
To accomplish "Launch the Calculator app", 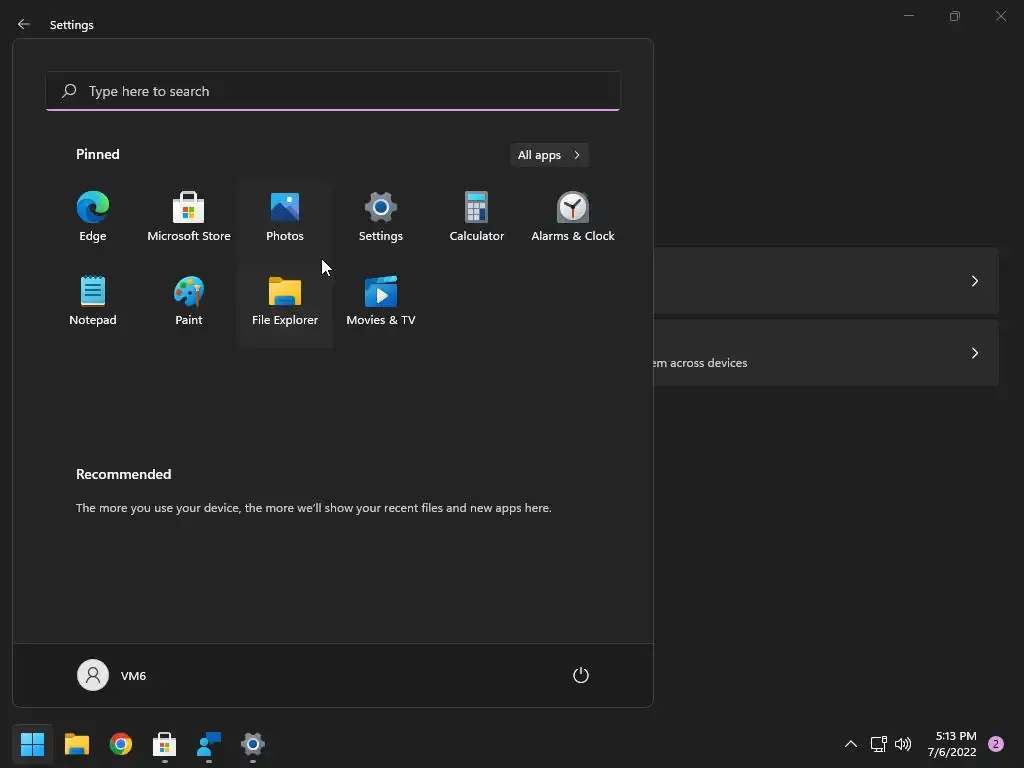I will tap(477, 217).
